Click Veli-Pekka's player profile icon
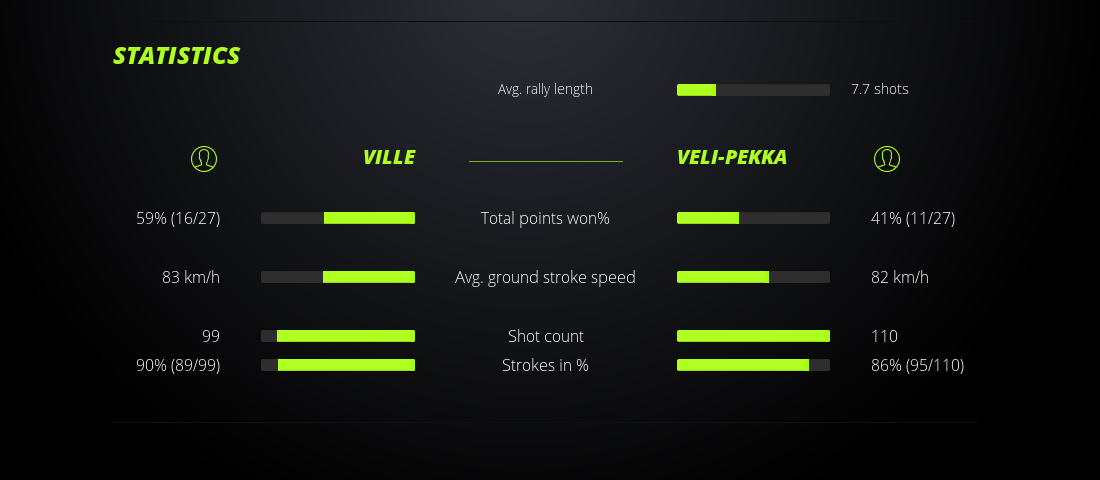This screenshot has width=1100, height=480. 887,158
